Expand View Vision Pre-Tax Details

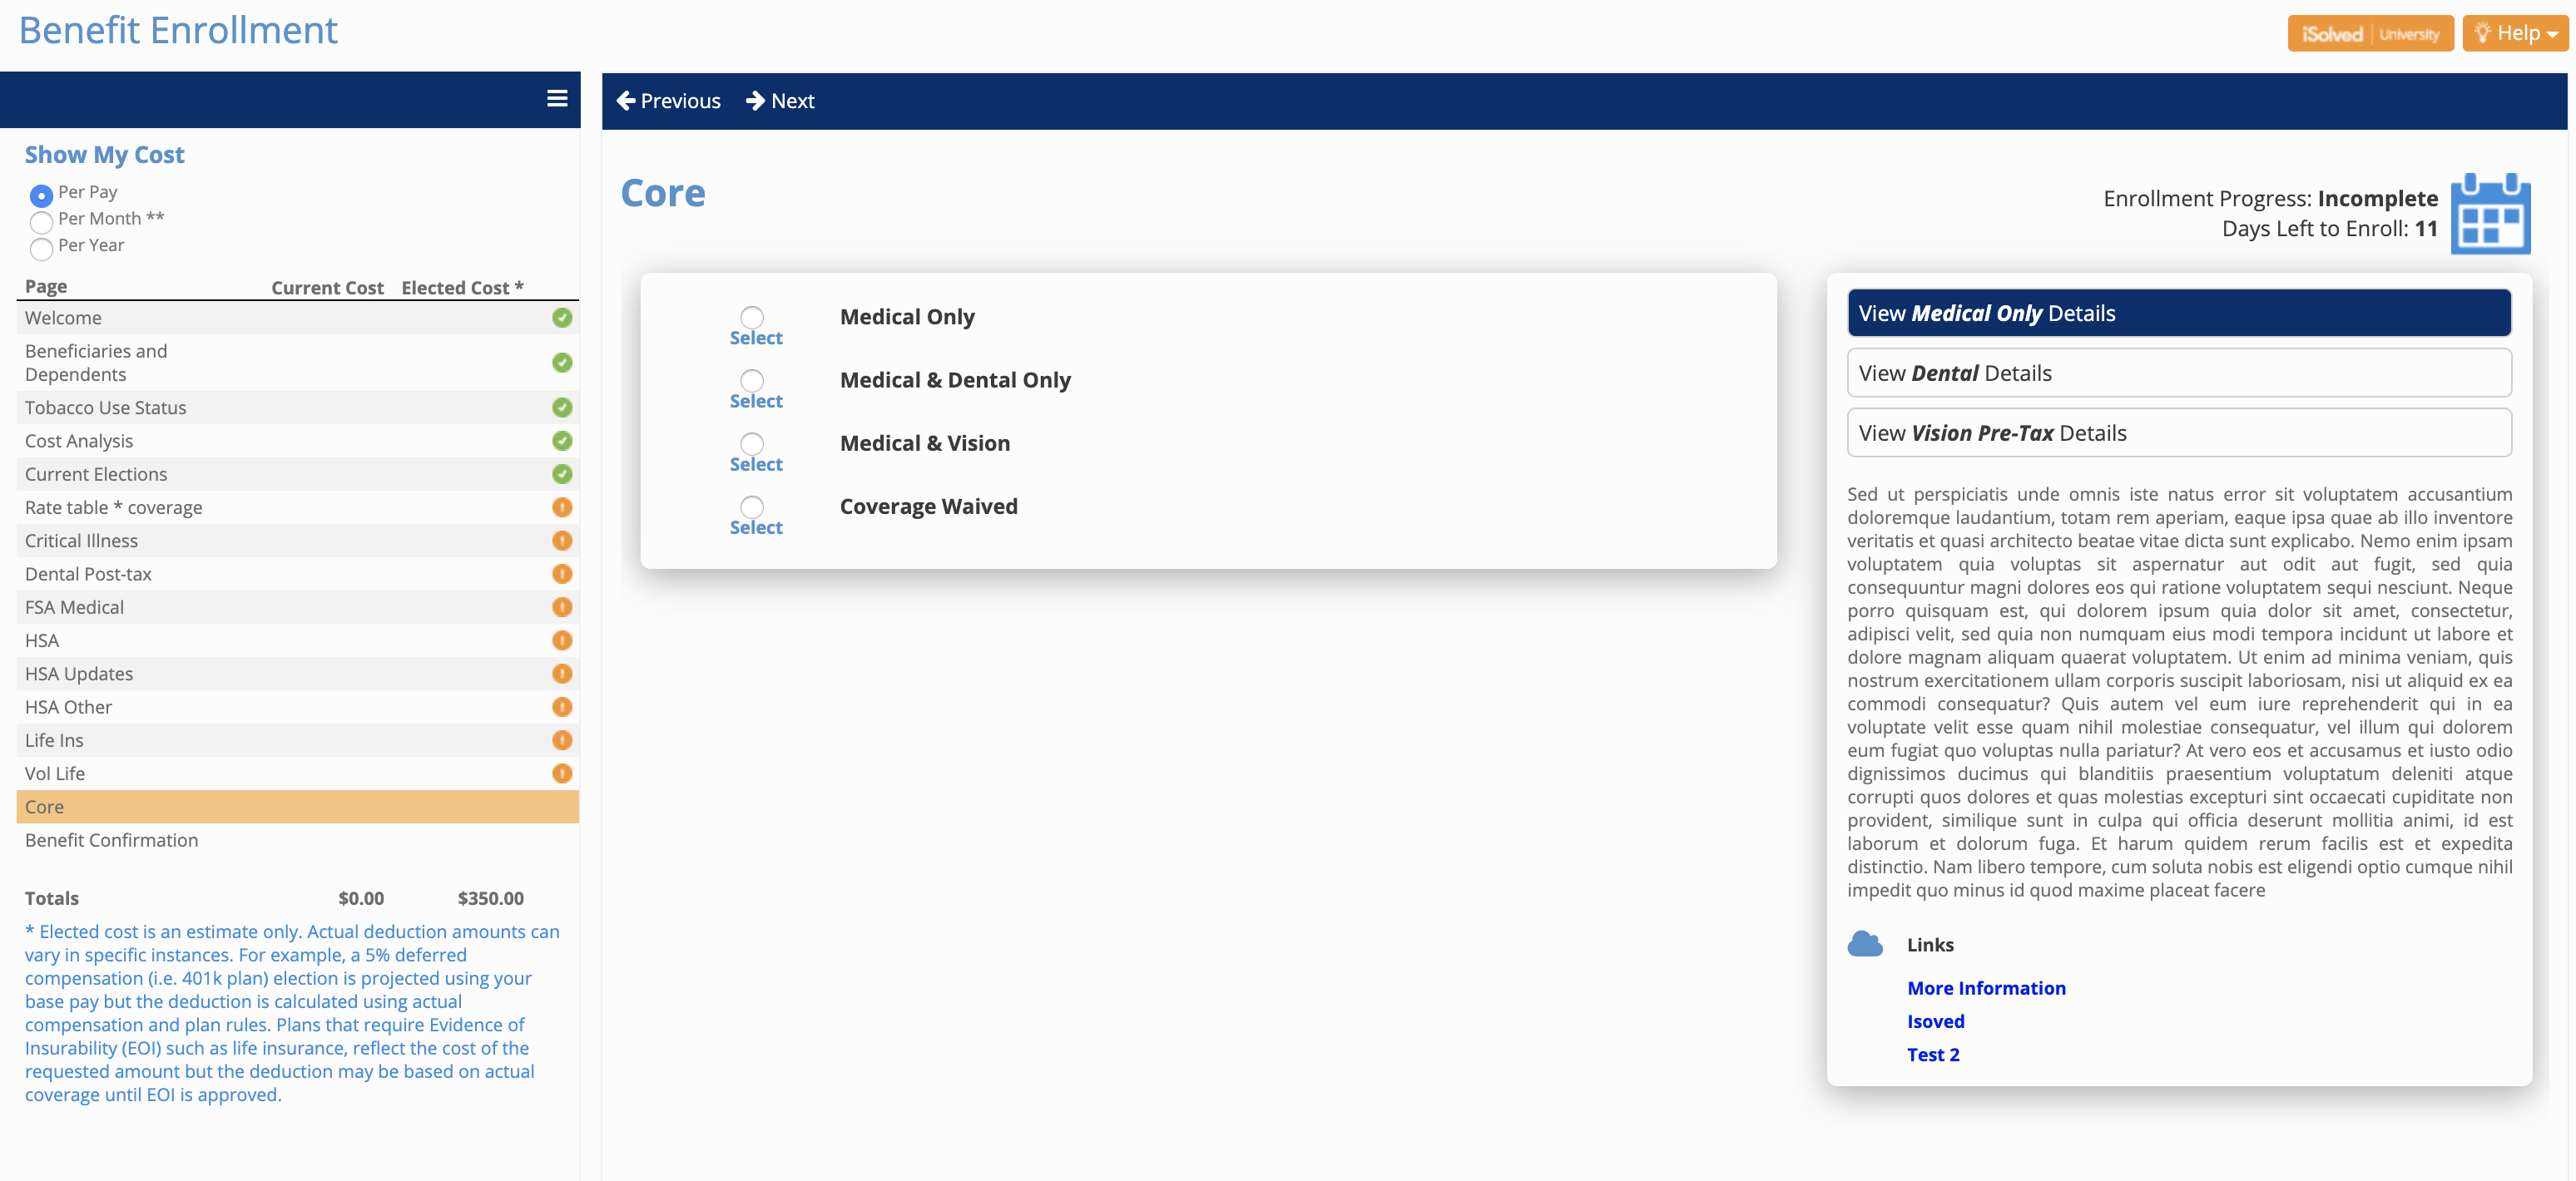[x=2179, y=432]
